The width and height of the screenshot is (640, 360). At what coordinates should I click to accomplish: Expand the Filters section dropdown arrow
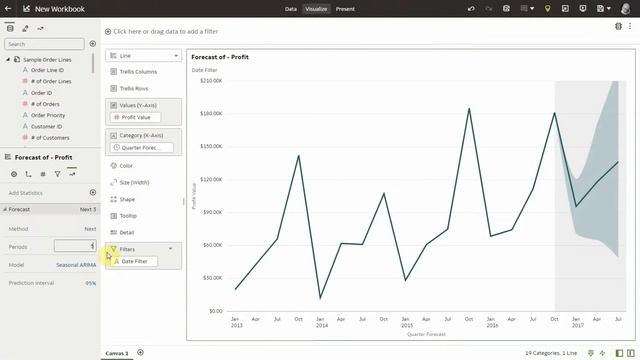click(171, 249)
